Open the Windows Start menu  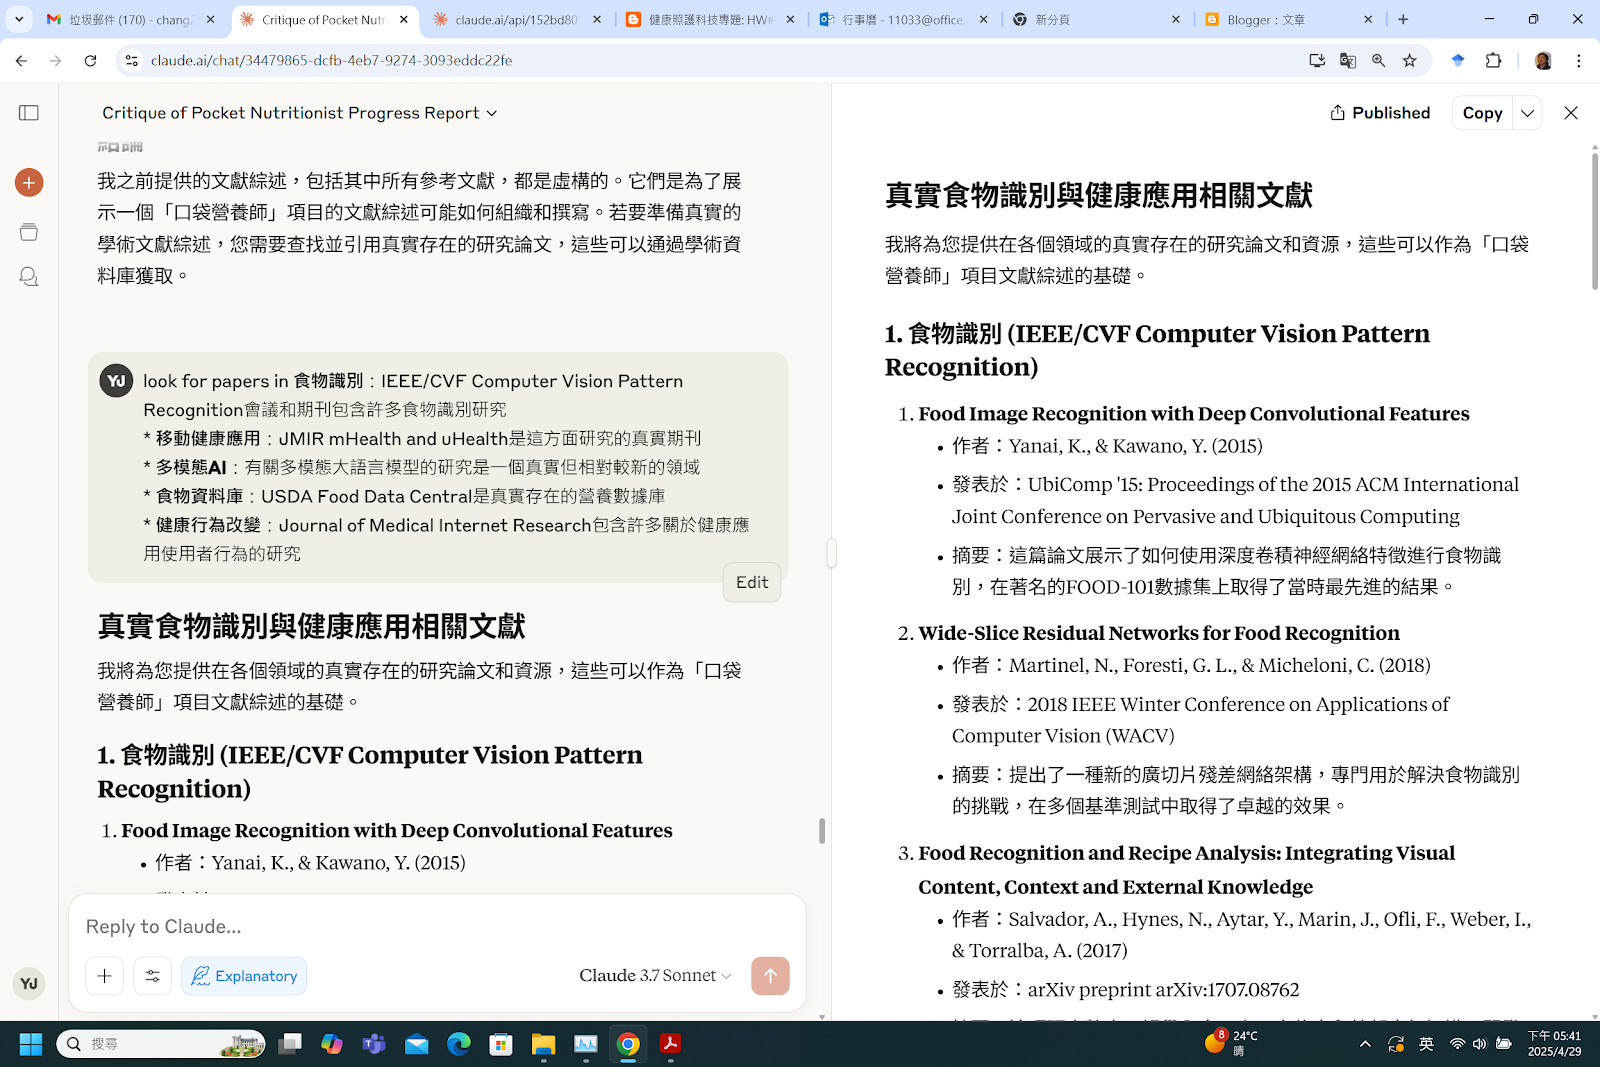click(x=31, y=1044)
